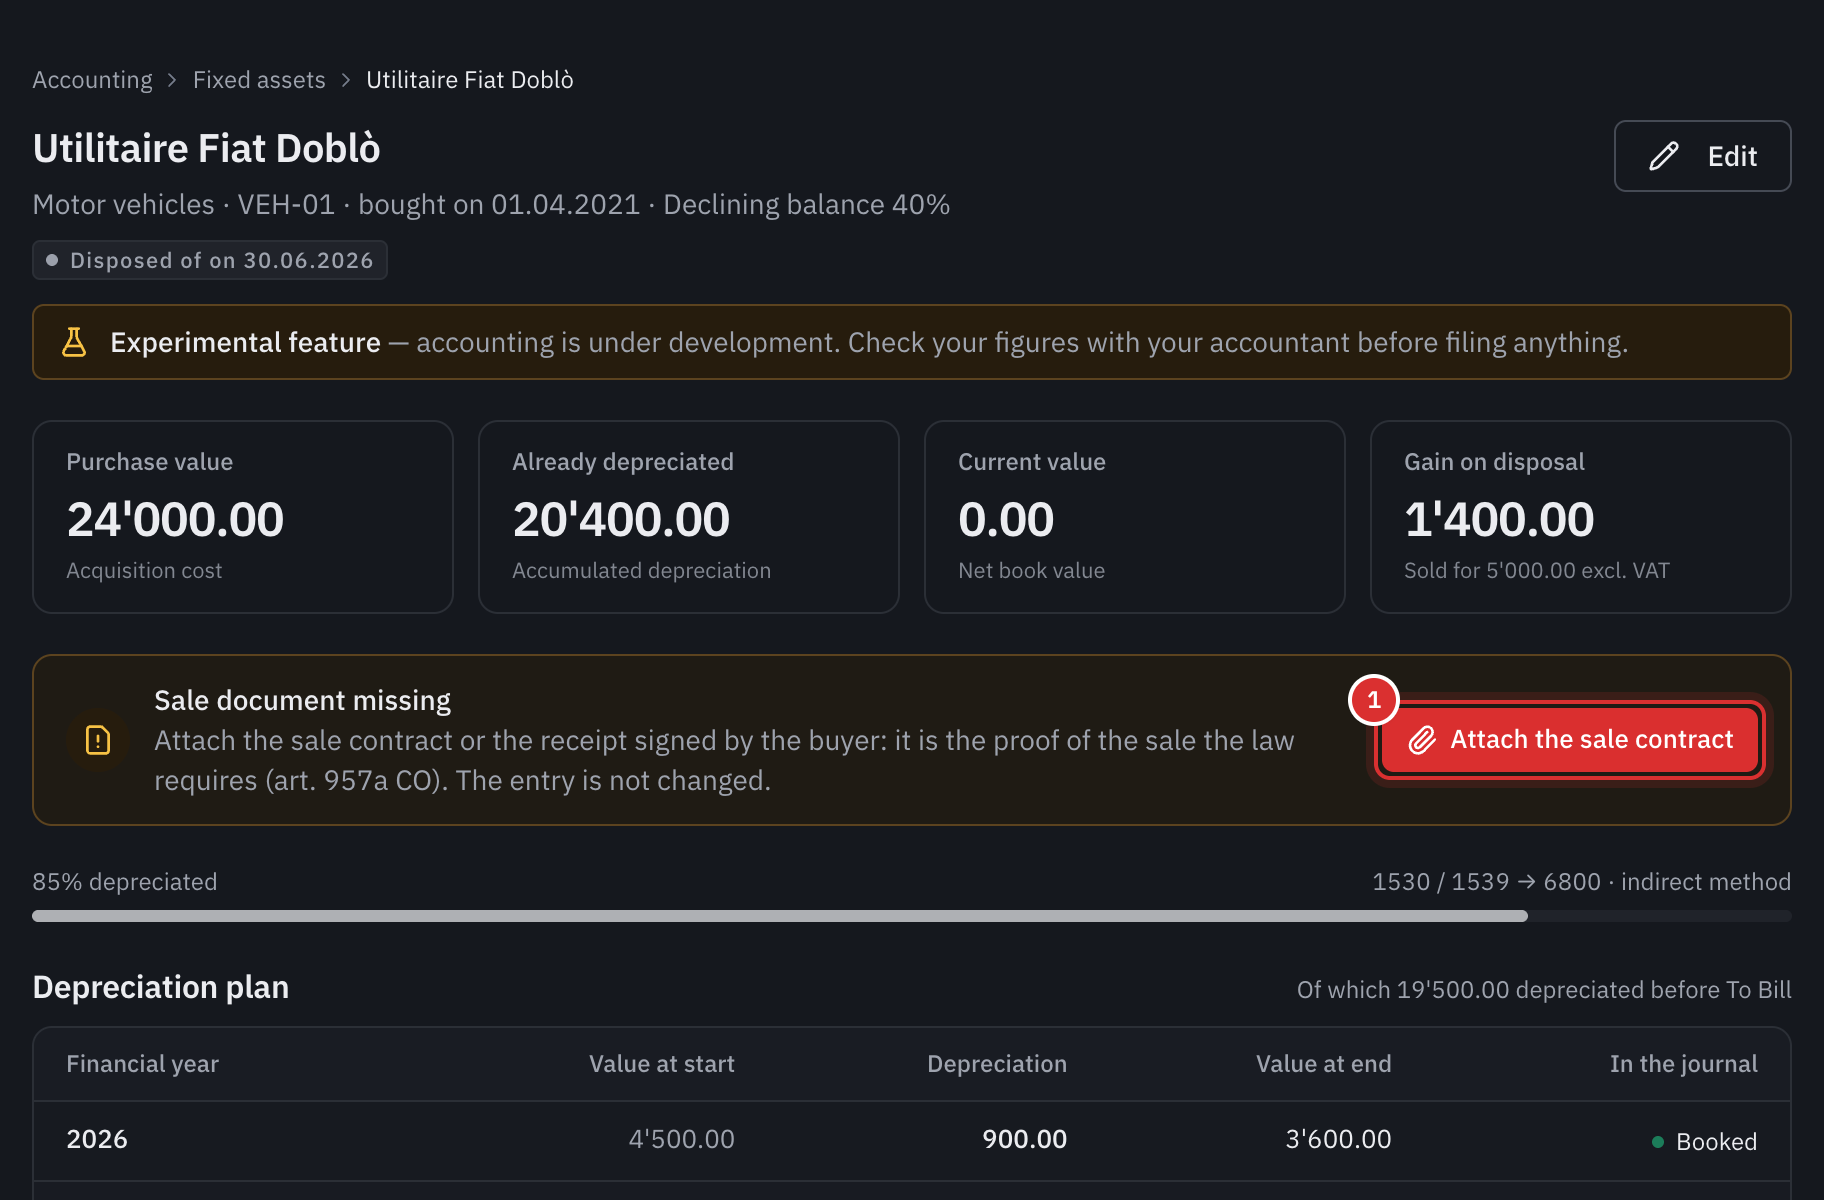This screenshot has height=1200, width=1824.
Task: Click the chevron after Fixed assets breadcrumb
Action: 346,80
